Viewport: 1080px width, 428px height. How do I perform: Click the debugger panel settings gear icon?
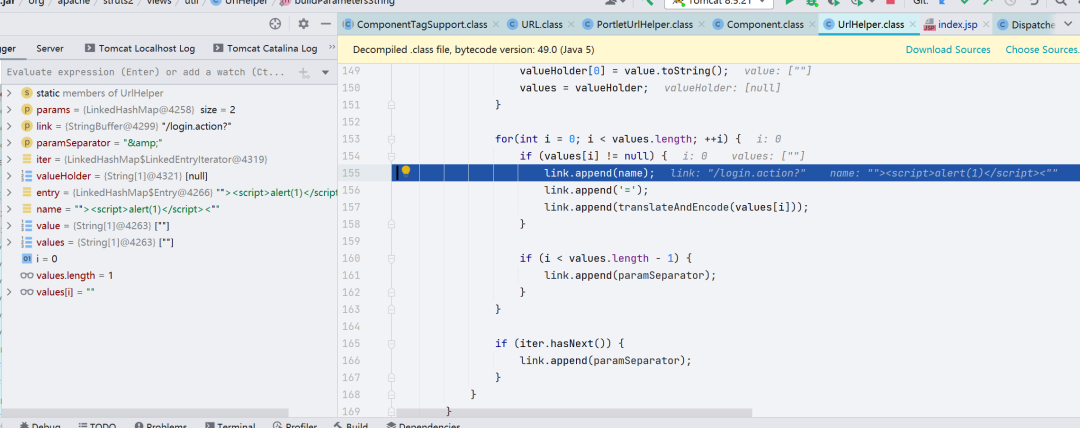click(303, 23)
